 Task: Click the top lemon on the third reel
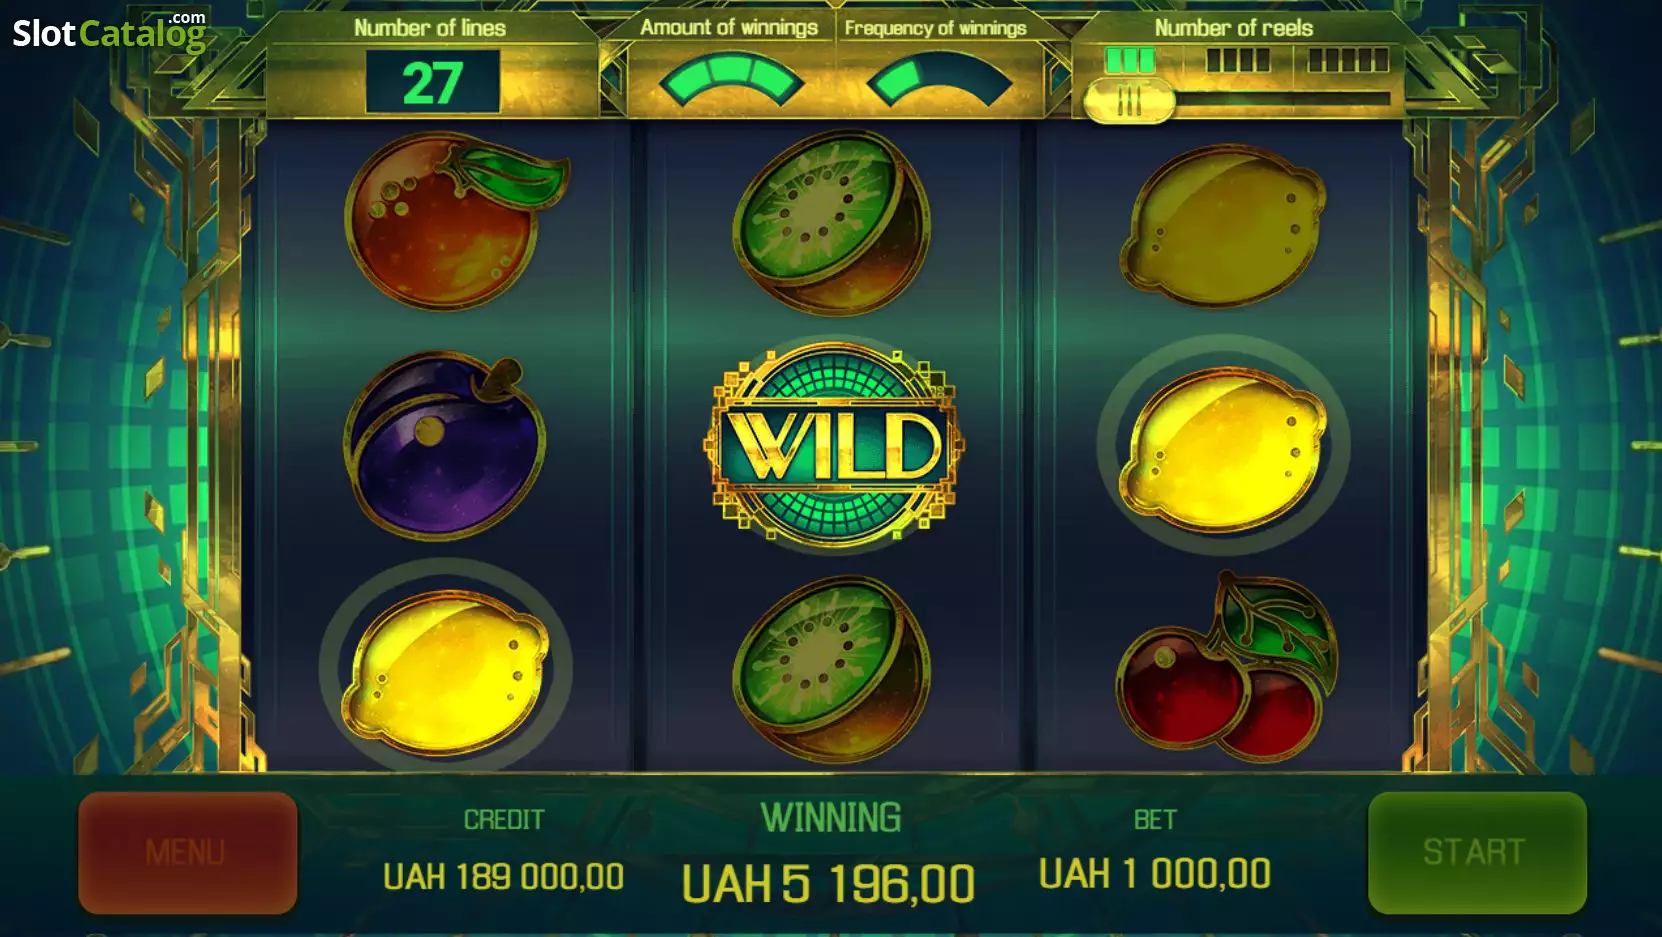[1223, 224]
